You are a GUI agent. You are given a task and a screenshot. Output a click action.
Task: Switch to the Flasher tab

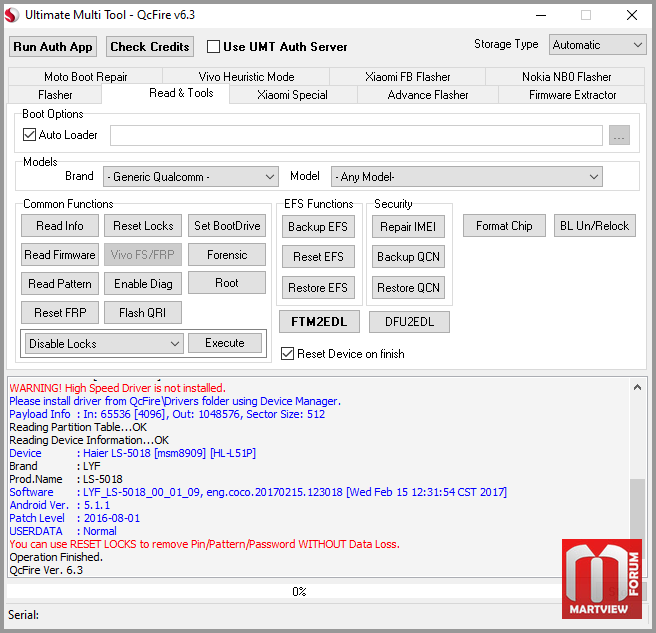[x=55, y=95]
